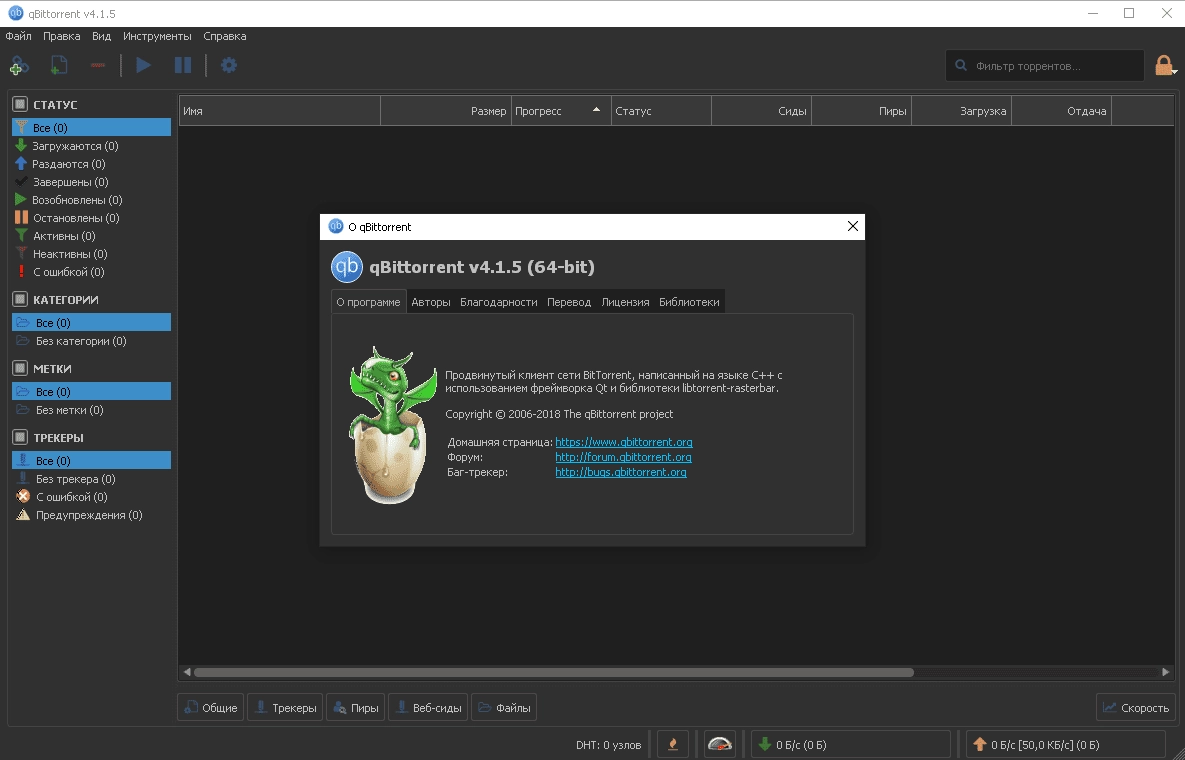Select Без метки (0) filter
This screenshot has width=1185, height=760.
point(91,410)
